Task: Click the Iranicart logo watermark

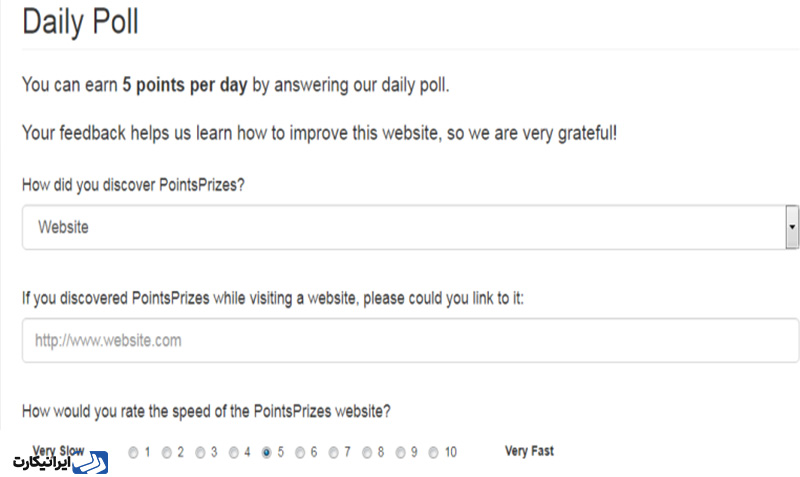Action: (61, 462)
